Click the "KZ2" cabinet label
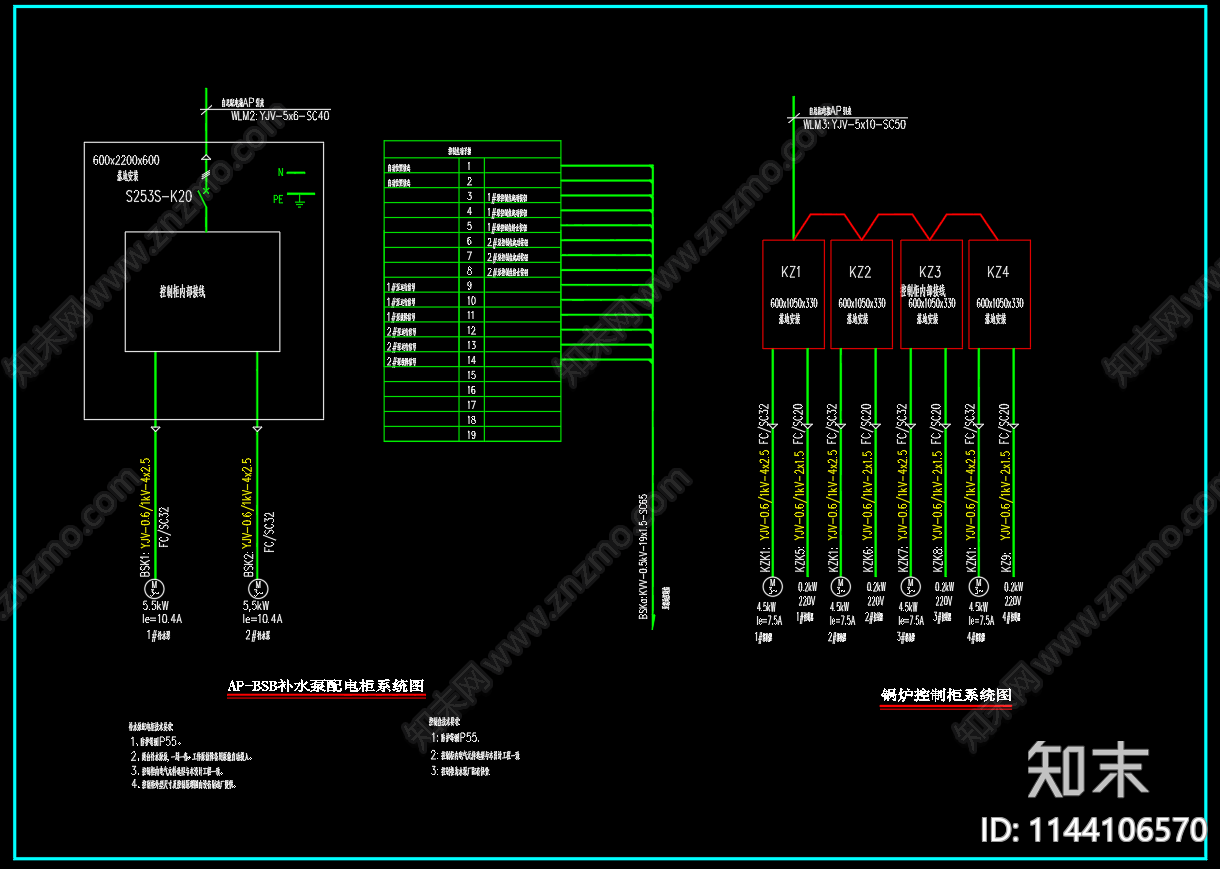The image size is (1220, 869). (x=860, y=272)
